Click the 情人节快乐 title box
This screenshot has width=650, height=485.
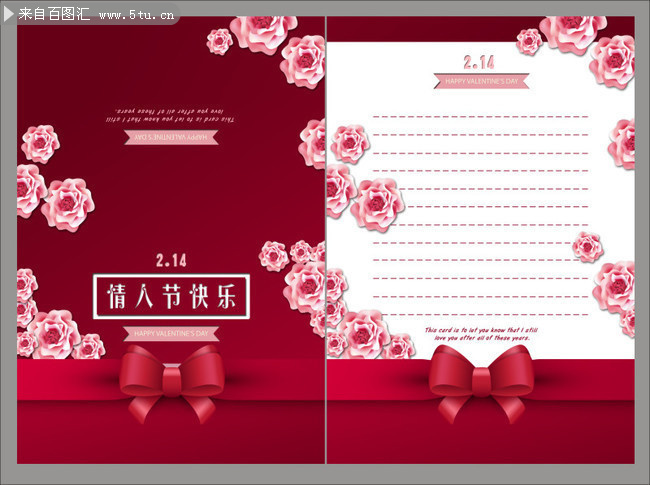click(x=171, y=296)
